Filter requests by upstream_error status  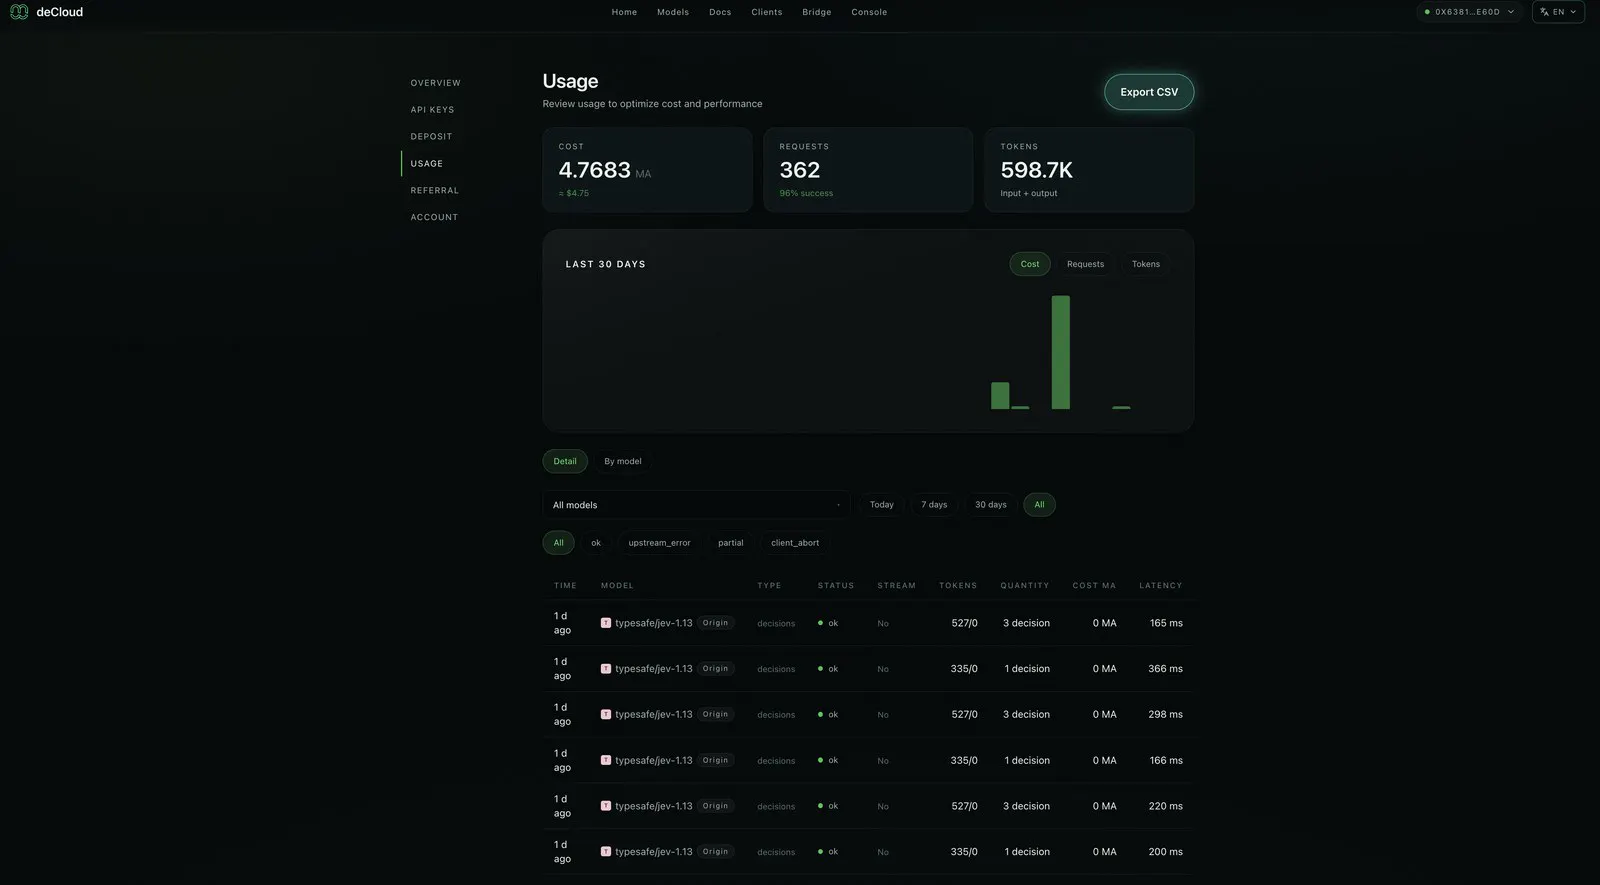(659, 543)
